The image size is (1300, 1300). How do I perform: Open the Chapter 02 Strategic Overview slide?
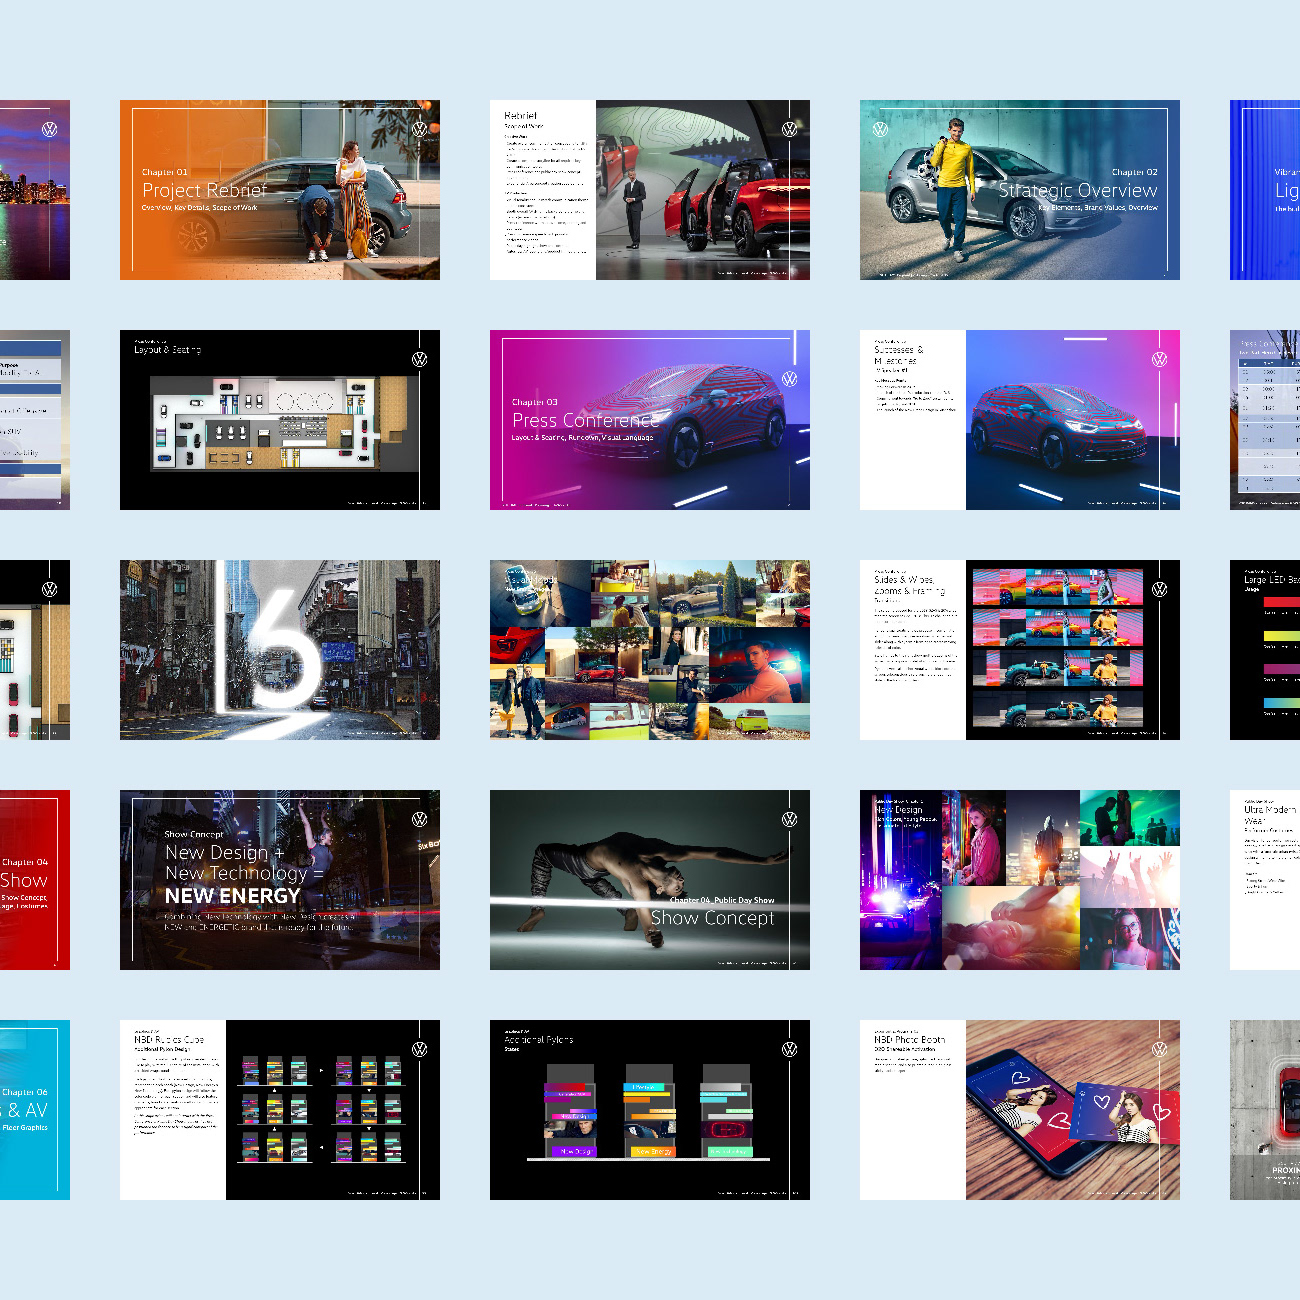tap(1020, 190)
